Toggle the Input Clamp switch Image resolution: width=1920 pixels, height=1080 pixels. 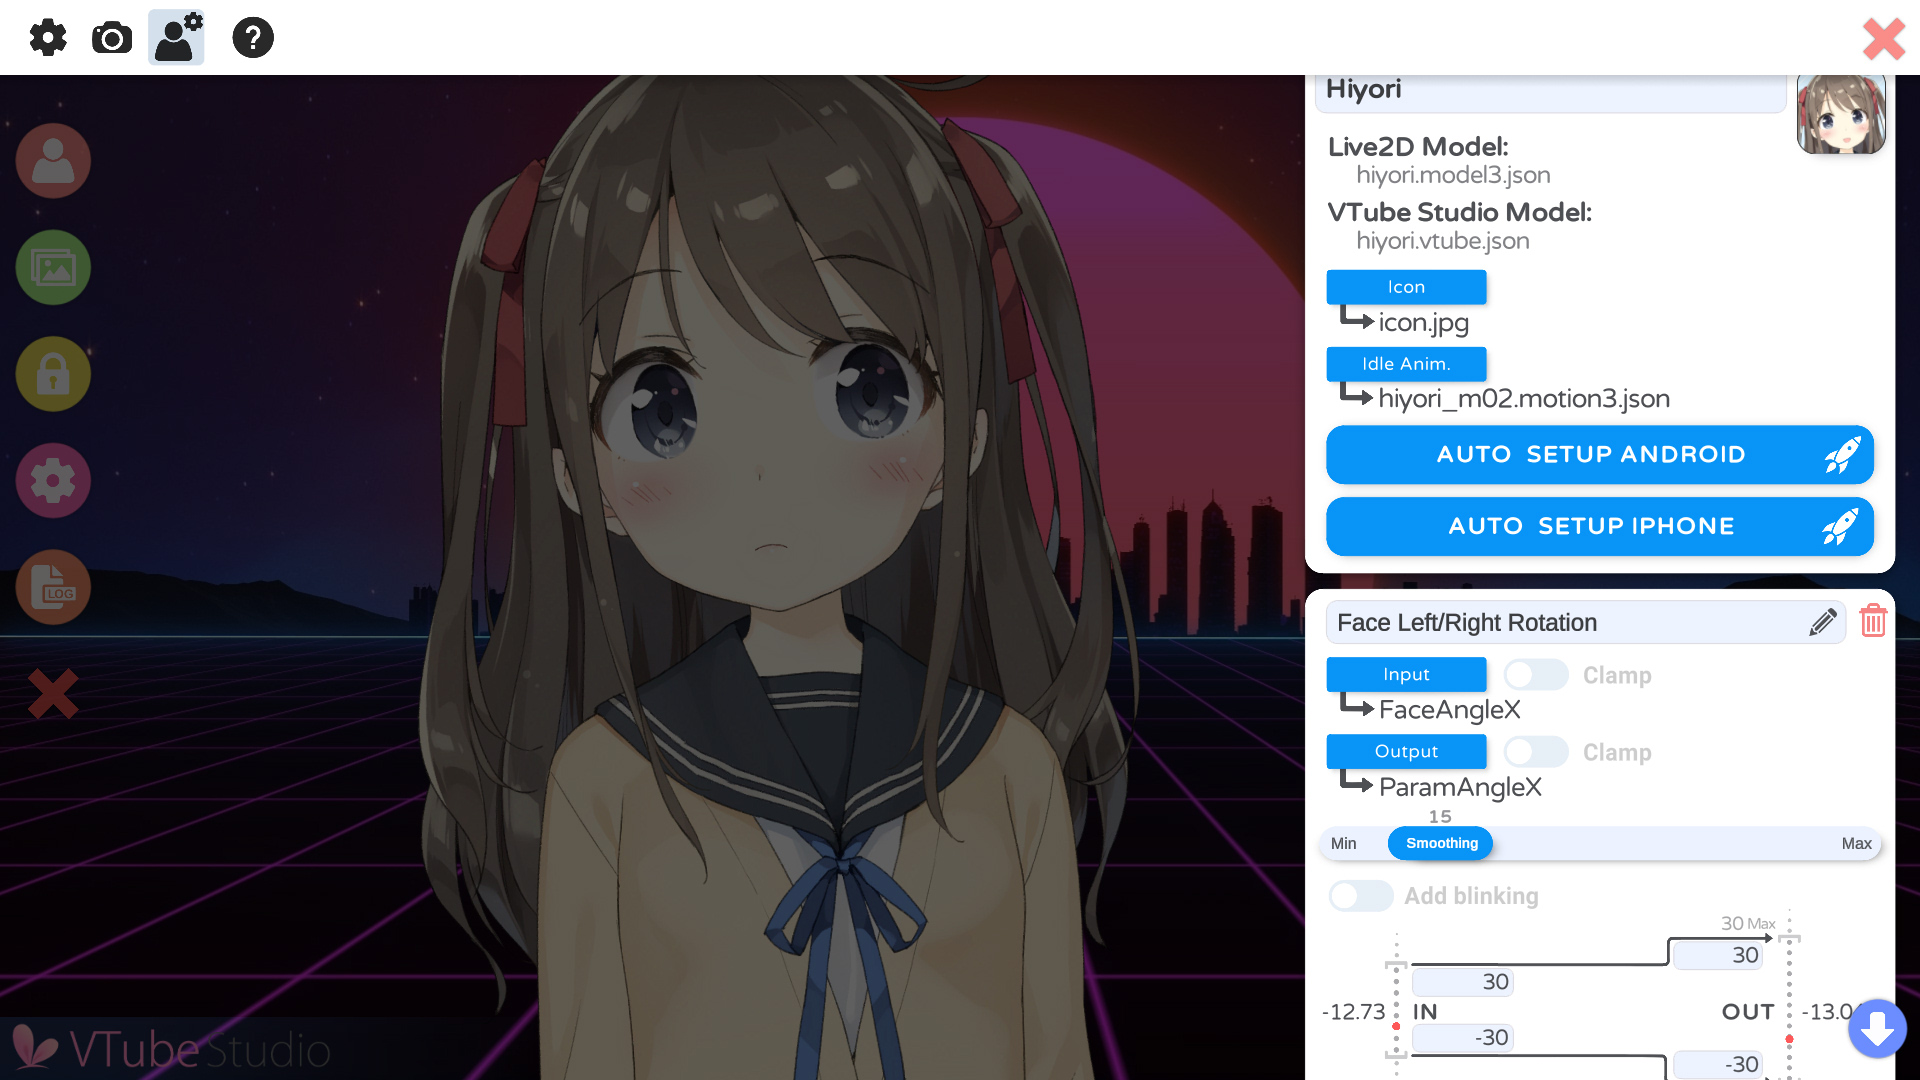[1536, 675]
